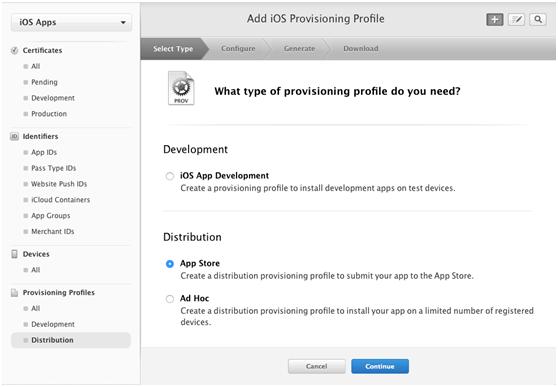
Task: Open Pending certificates in sidebar
Action: pyautogui.click(x=44, y=82)
